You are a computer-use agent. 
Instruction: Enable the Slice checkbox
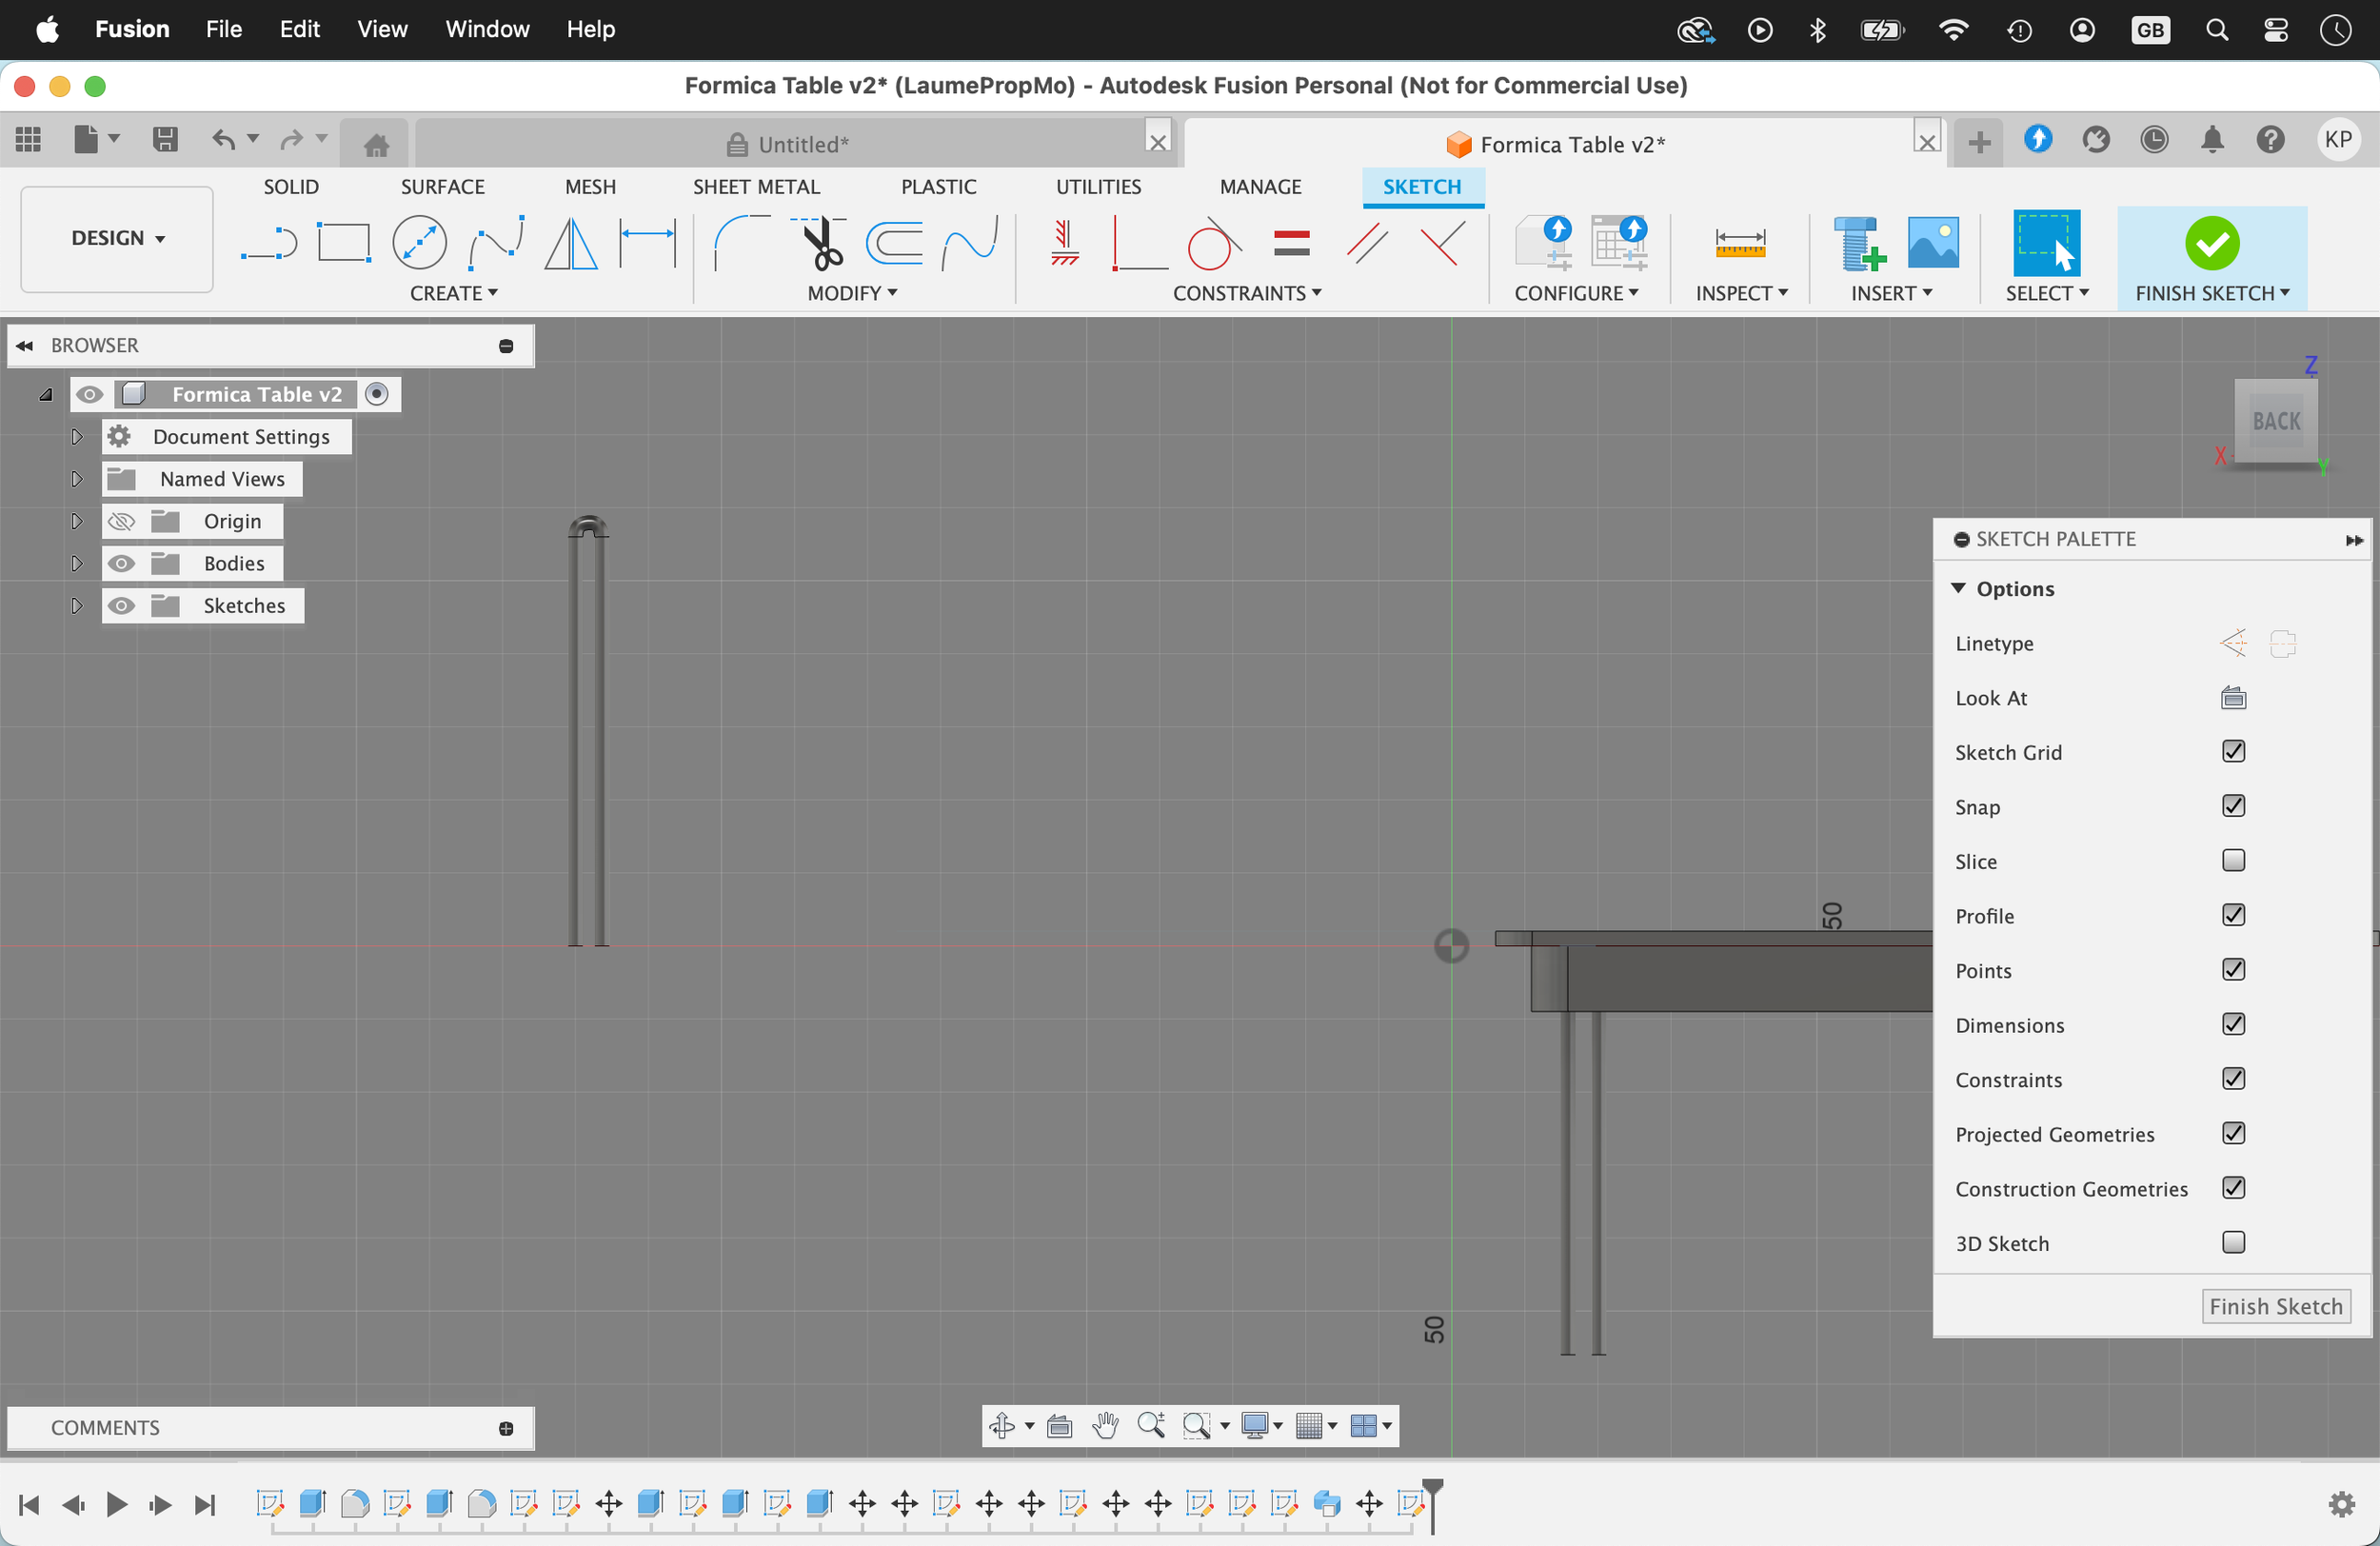pyautogui.click(x=2233, y=860)
